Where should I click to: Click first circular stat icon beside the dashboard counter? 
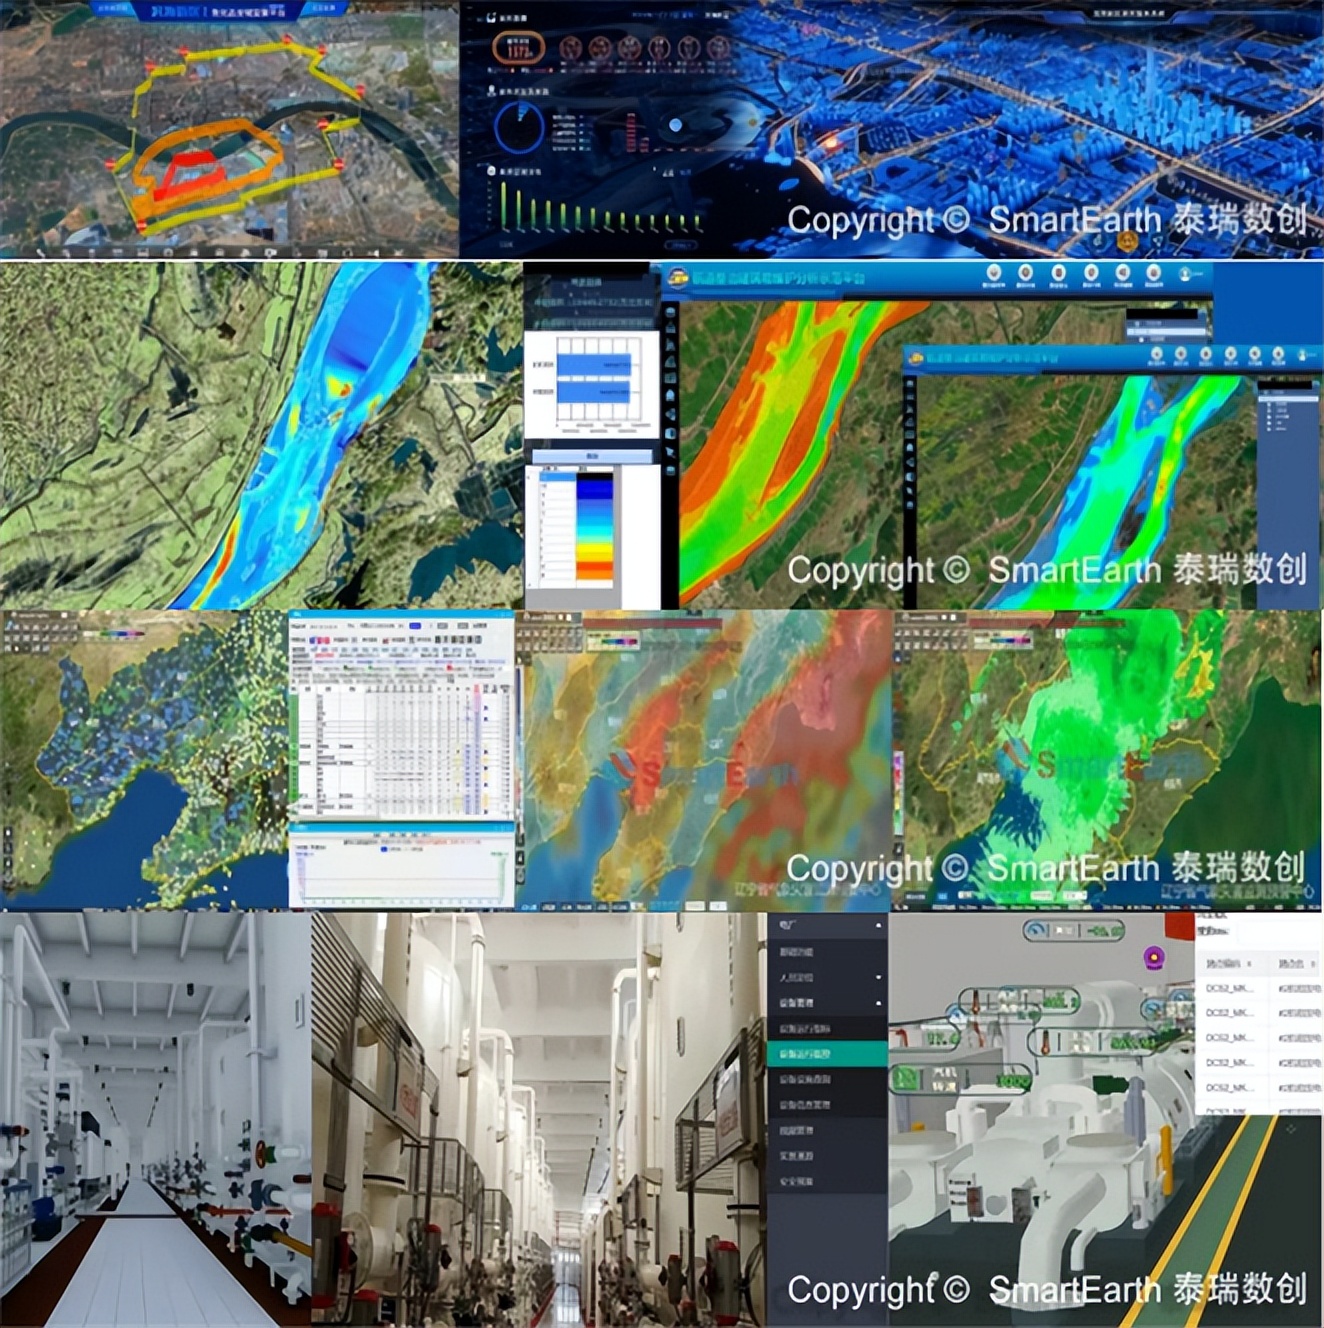pos(570,48)
